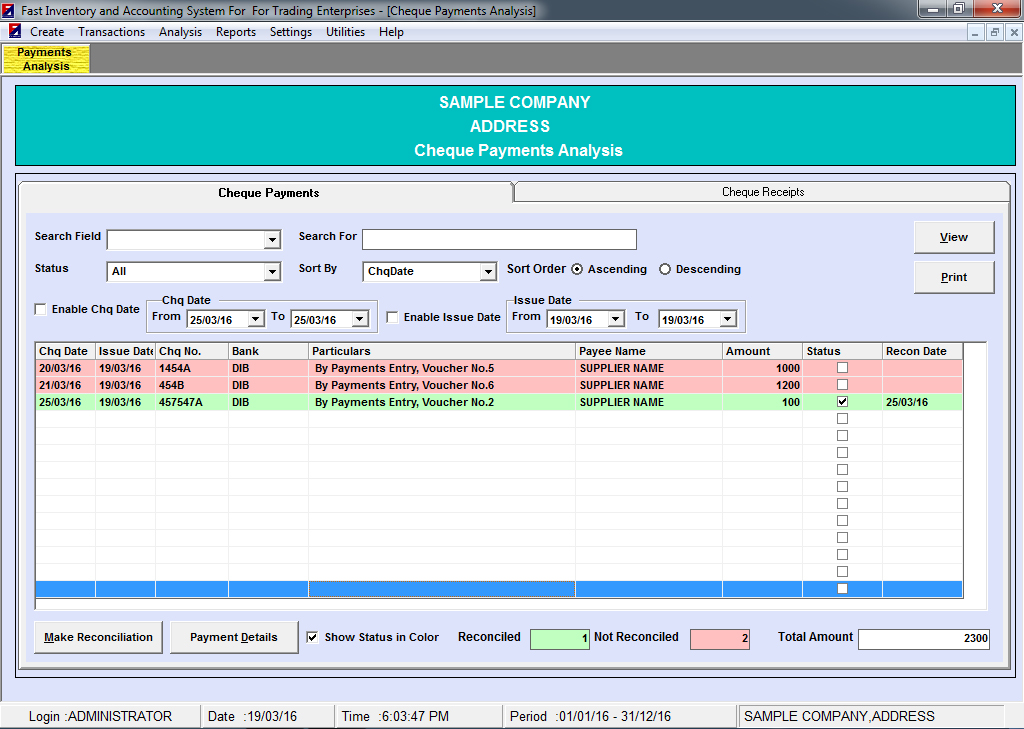Expand the Search Field dropdown

[x=271, y=240]
